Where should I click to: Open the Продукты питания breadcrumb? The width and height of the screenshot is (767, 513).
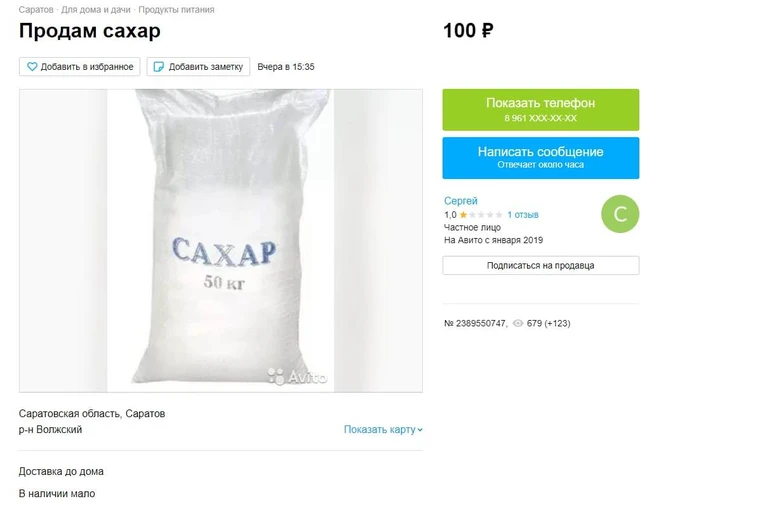tap(176, 9)
